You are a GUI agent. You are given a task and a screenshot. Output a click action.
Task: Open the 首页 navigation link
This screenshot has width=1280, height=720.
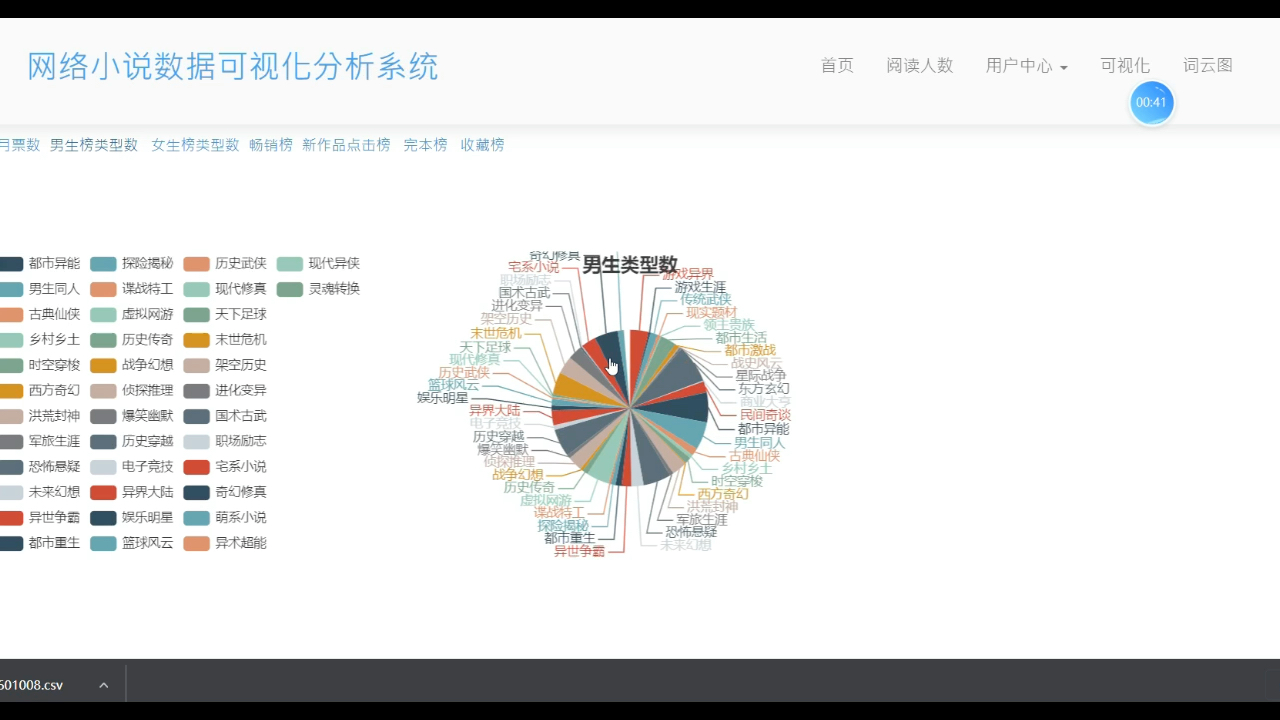[x=837, y=65]
